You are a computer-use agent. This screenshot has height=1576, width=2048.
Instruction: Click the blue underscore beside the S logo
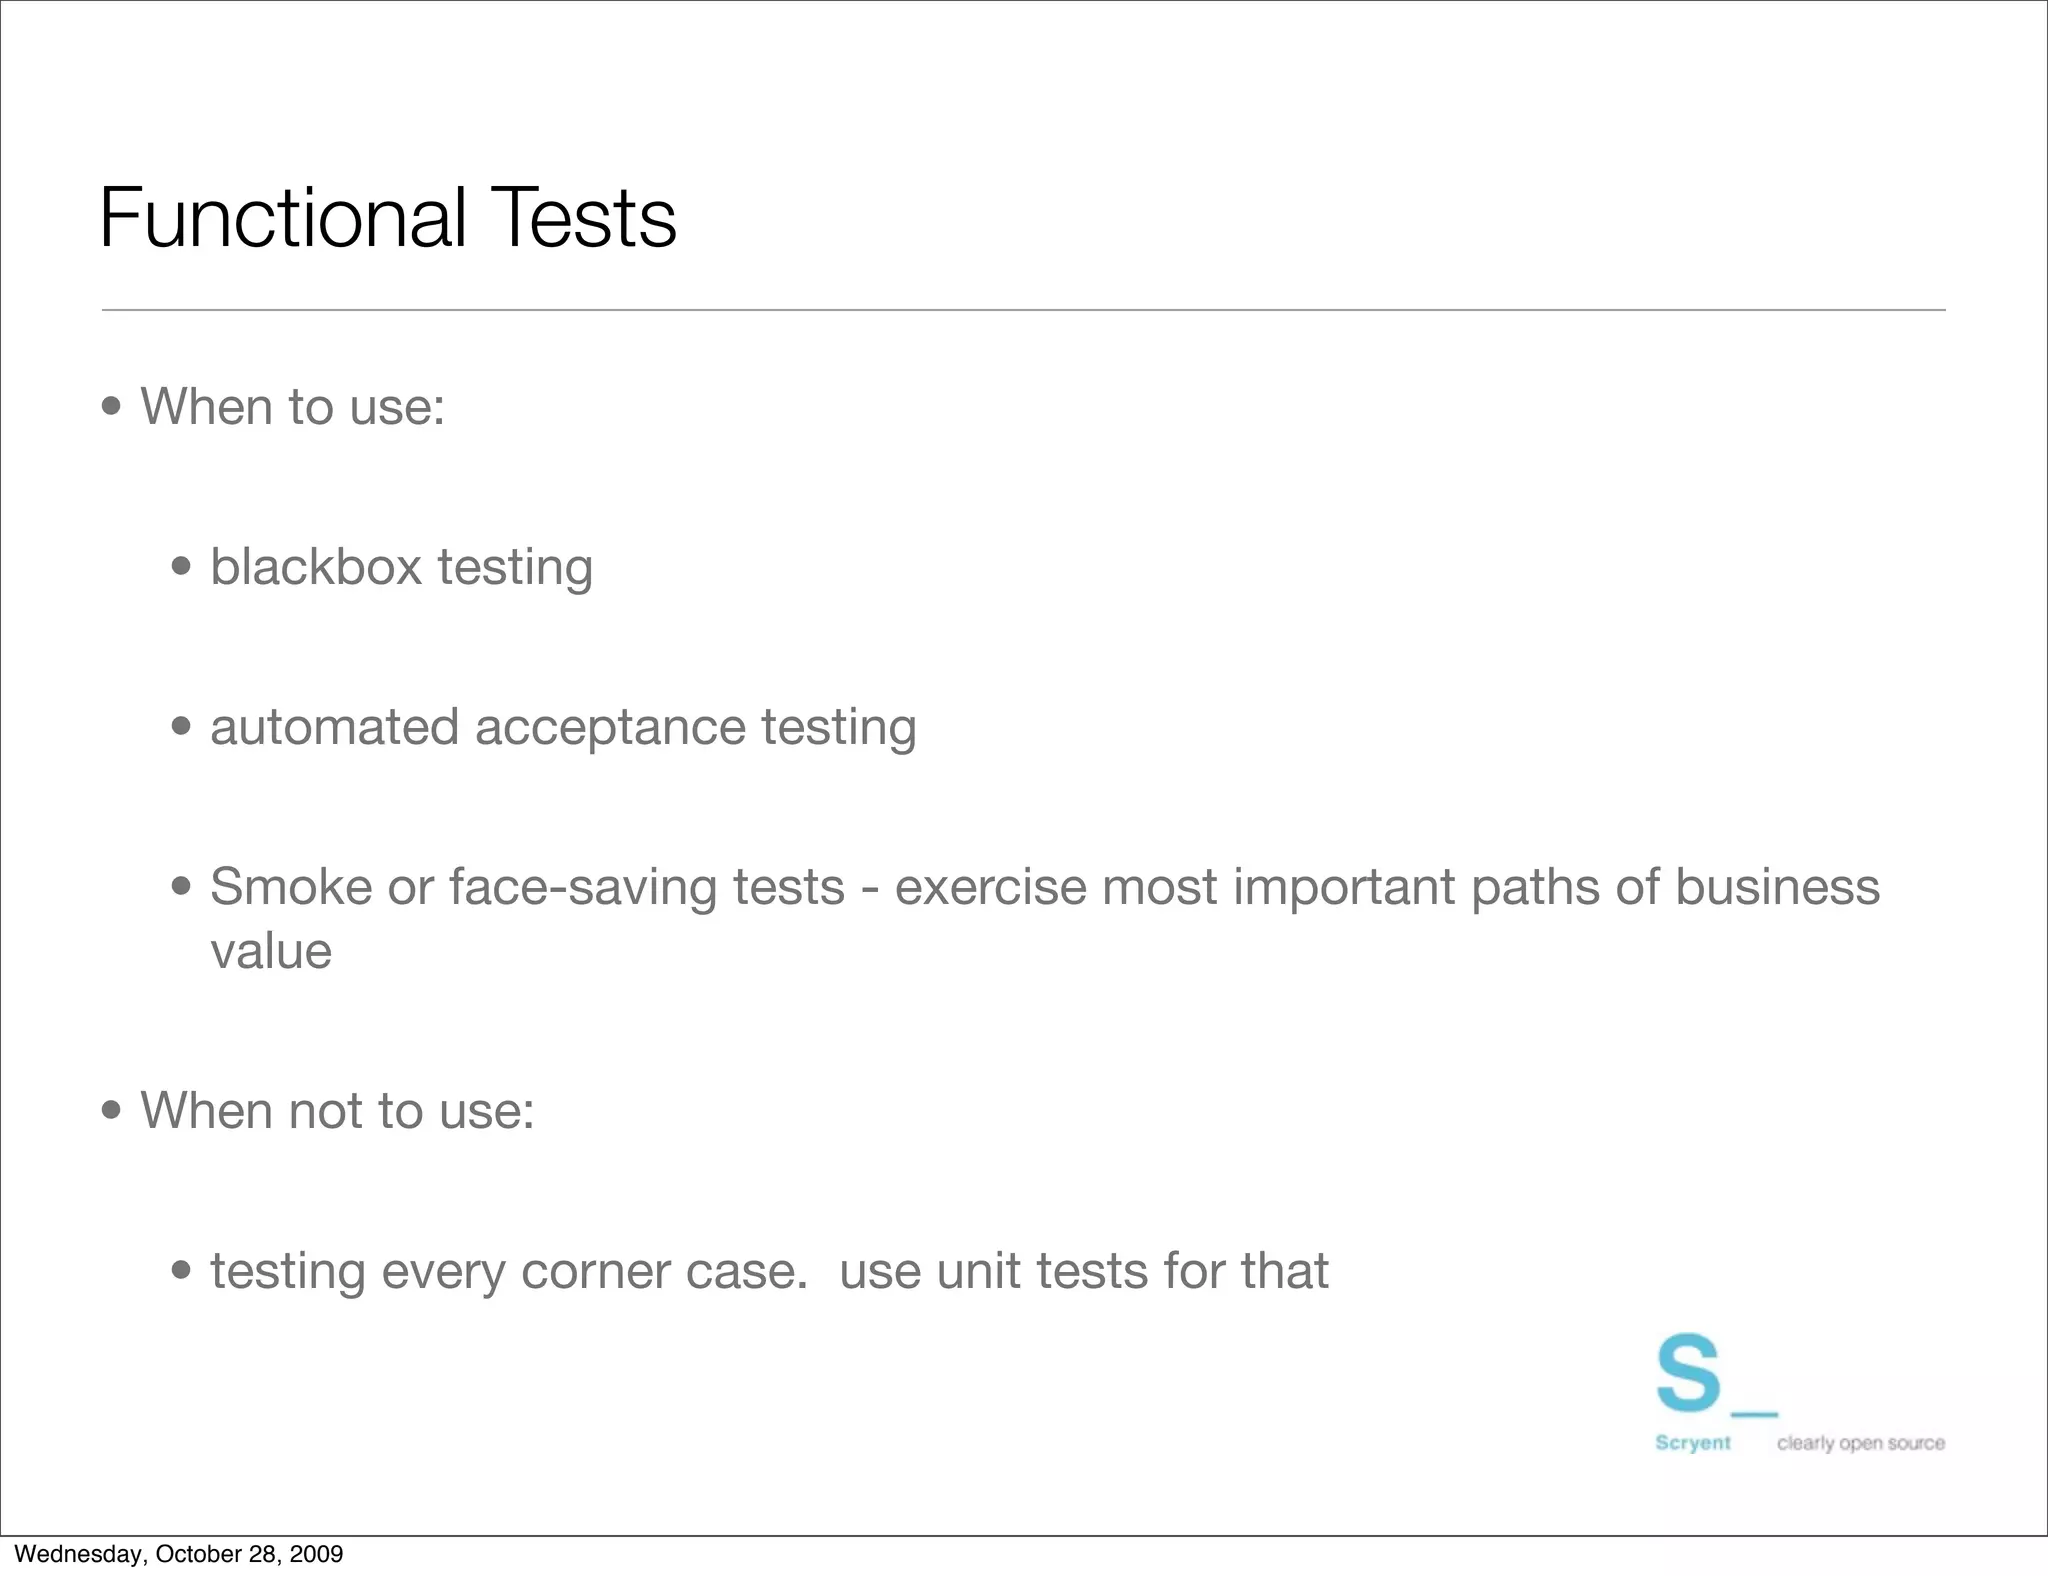coord(1754,1414)
